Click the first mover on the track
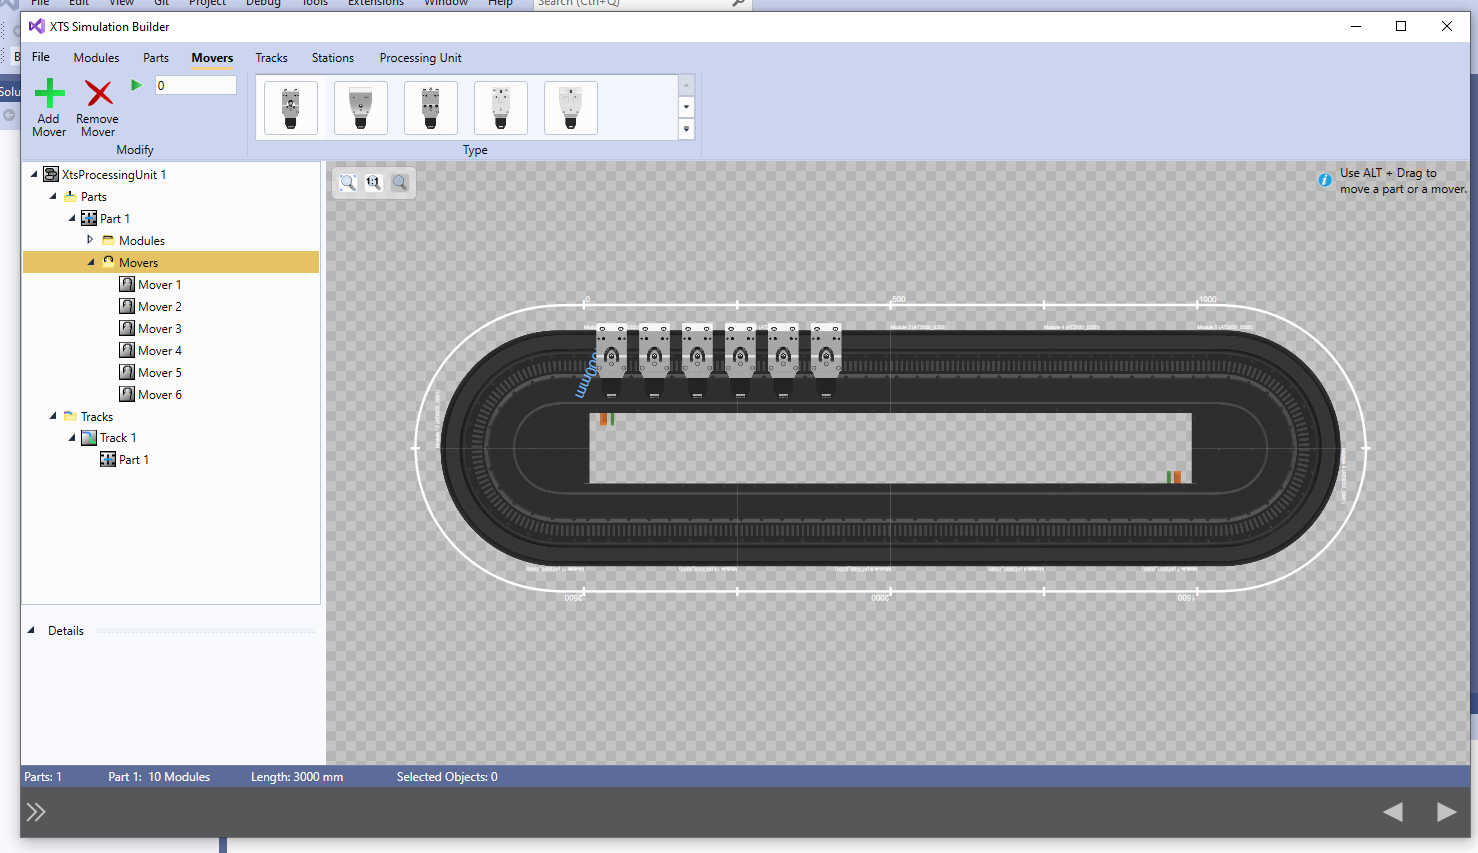Image resolution: width=1478 pixels, height=853 pixels. click(x=611, y=360)
